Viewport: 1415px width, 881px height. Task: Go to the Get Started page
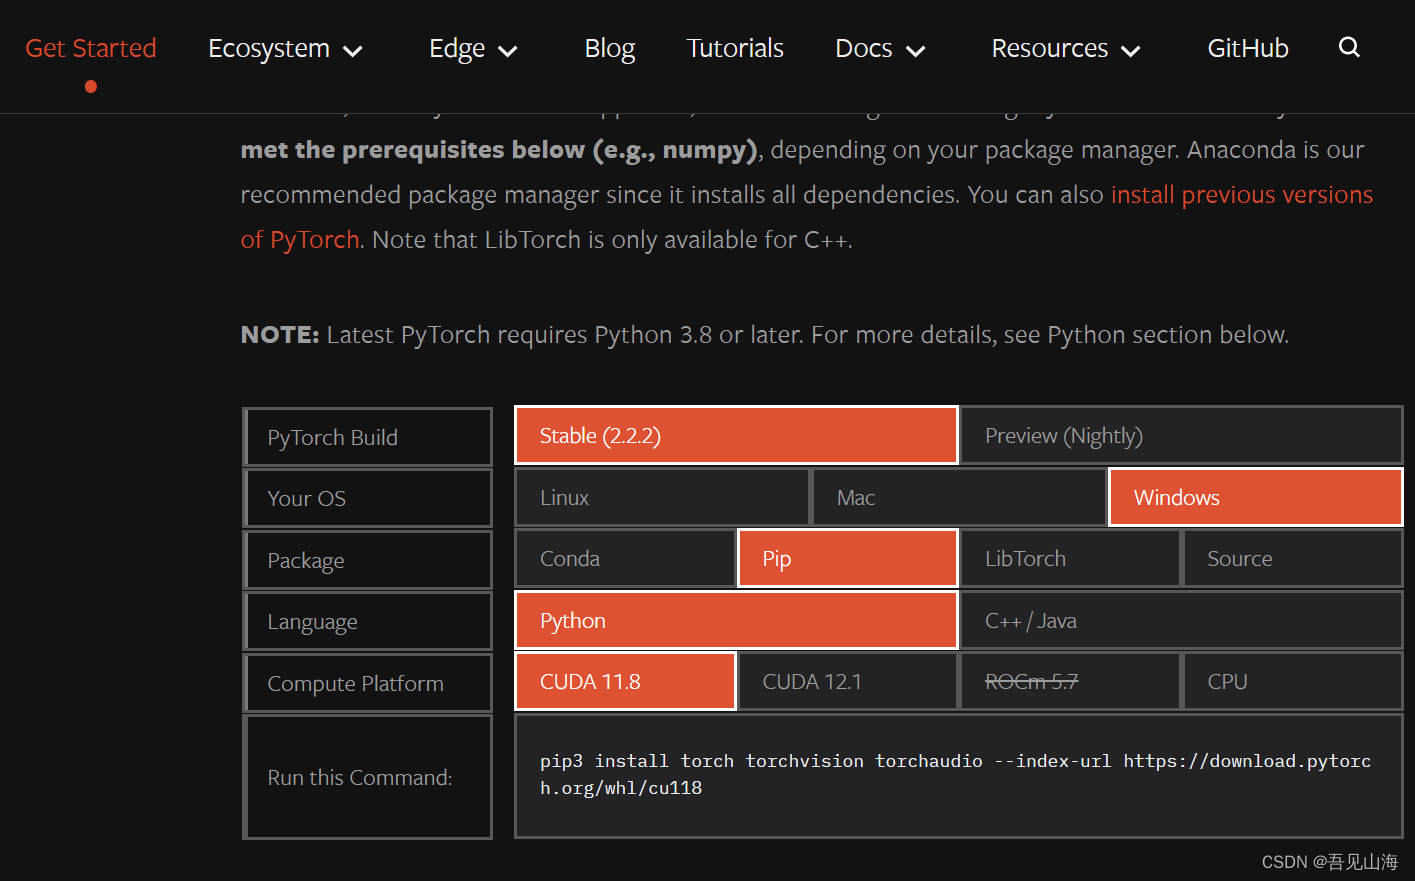[x=91, y=48]
